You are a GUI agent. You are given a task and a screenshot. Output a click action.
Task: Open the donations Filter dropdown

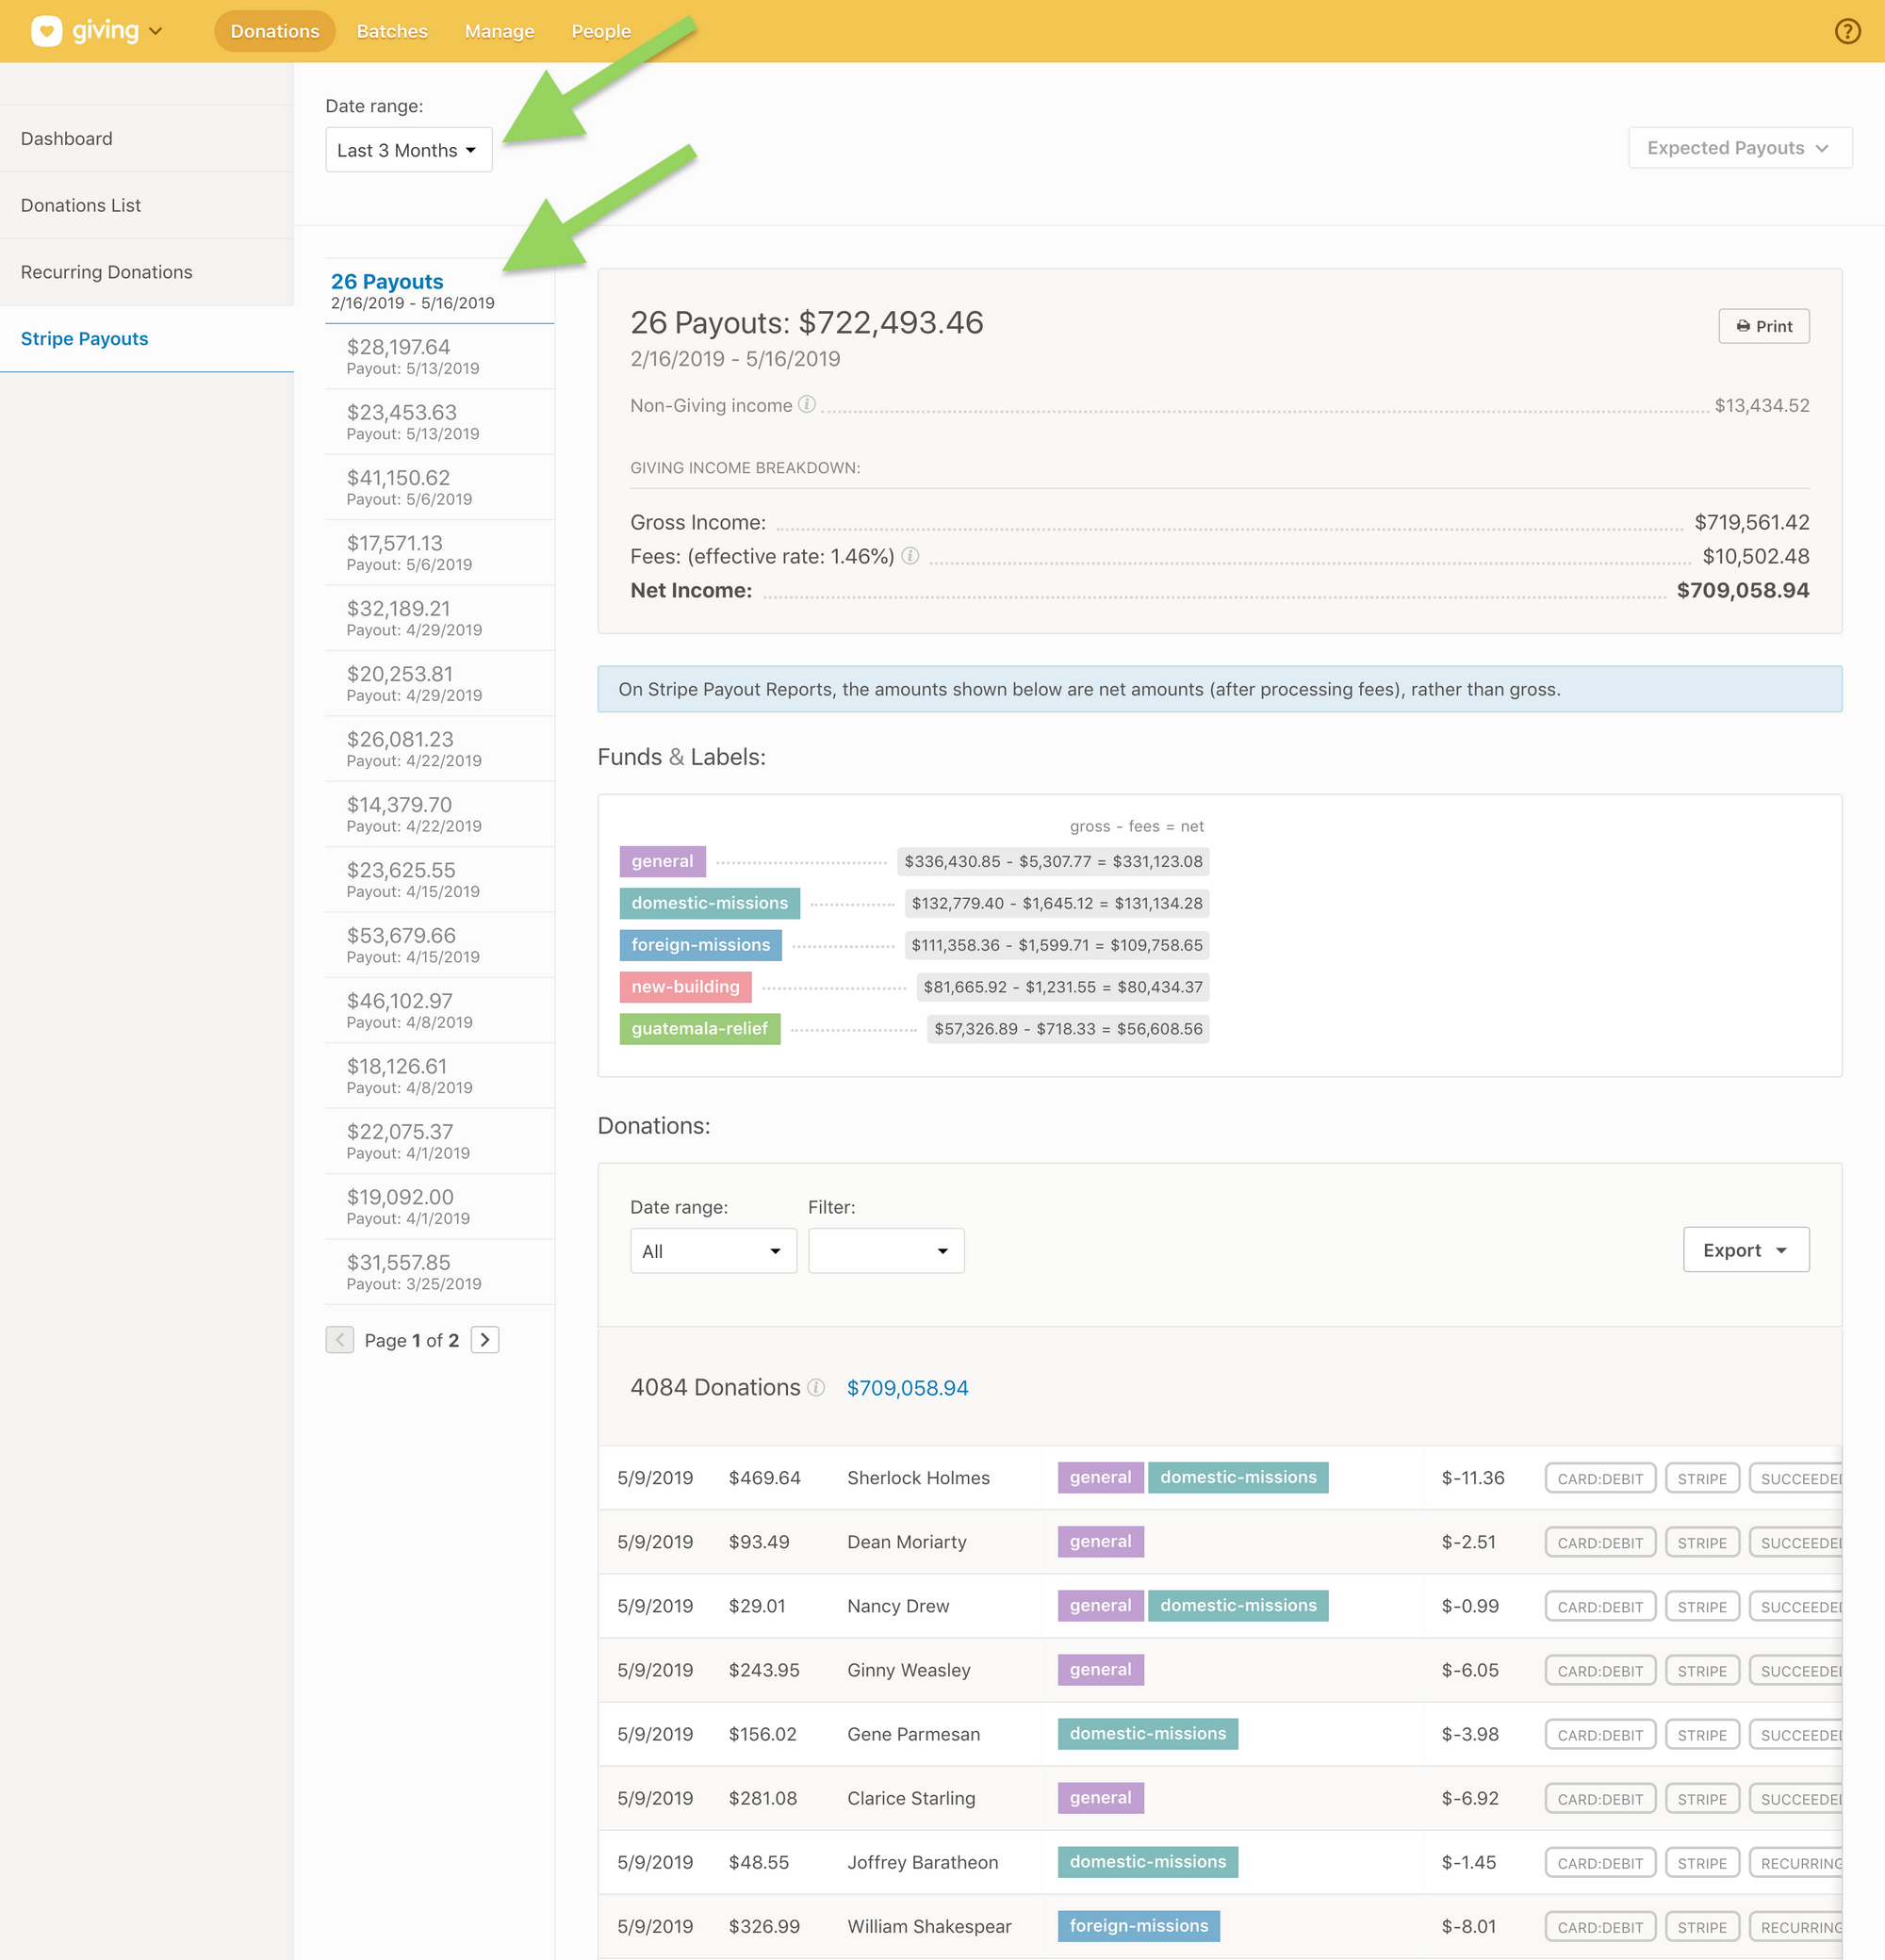pyautogui.click(x=885, y=1251)
